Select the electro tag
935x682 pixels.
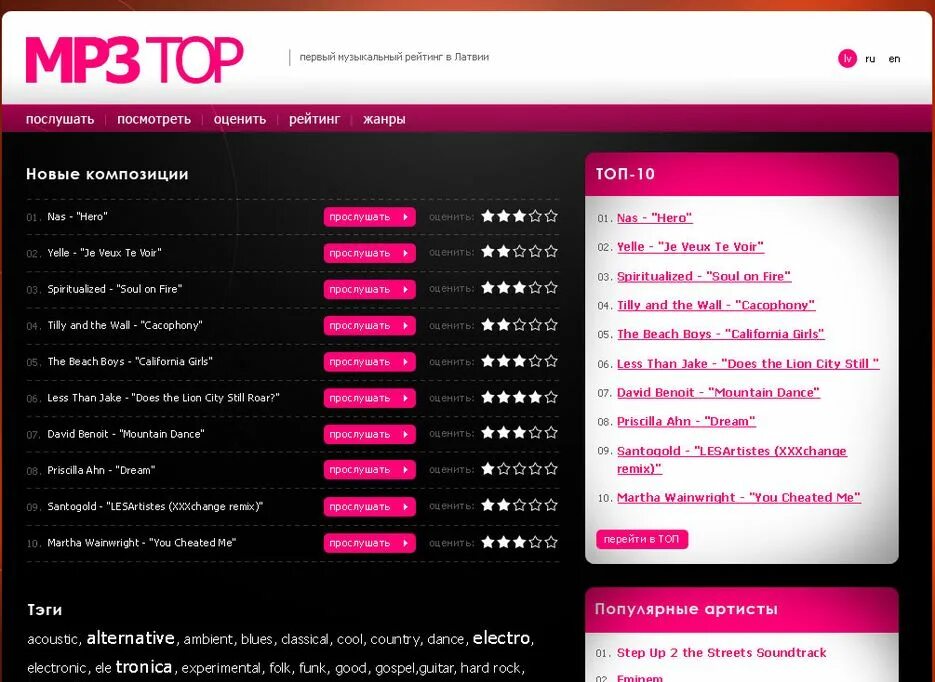tap(501, 638)
